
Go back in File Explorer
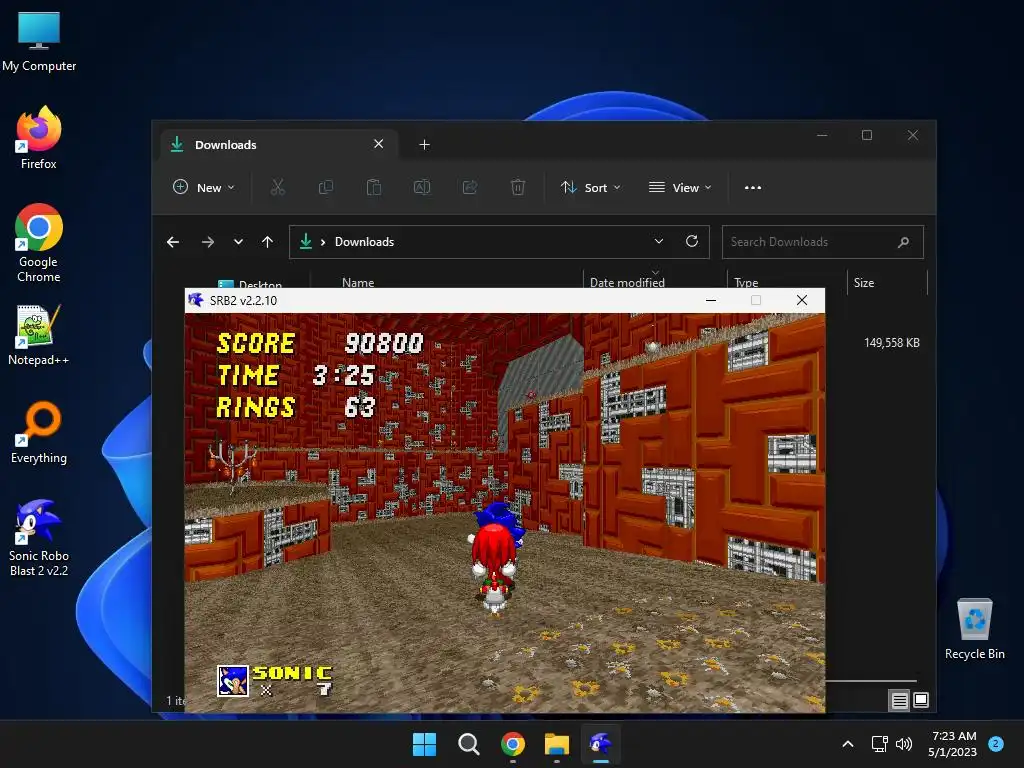(173, 242)
